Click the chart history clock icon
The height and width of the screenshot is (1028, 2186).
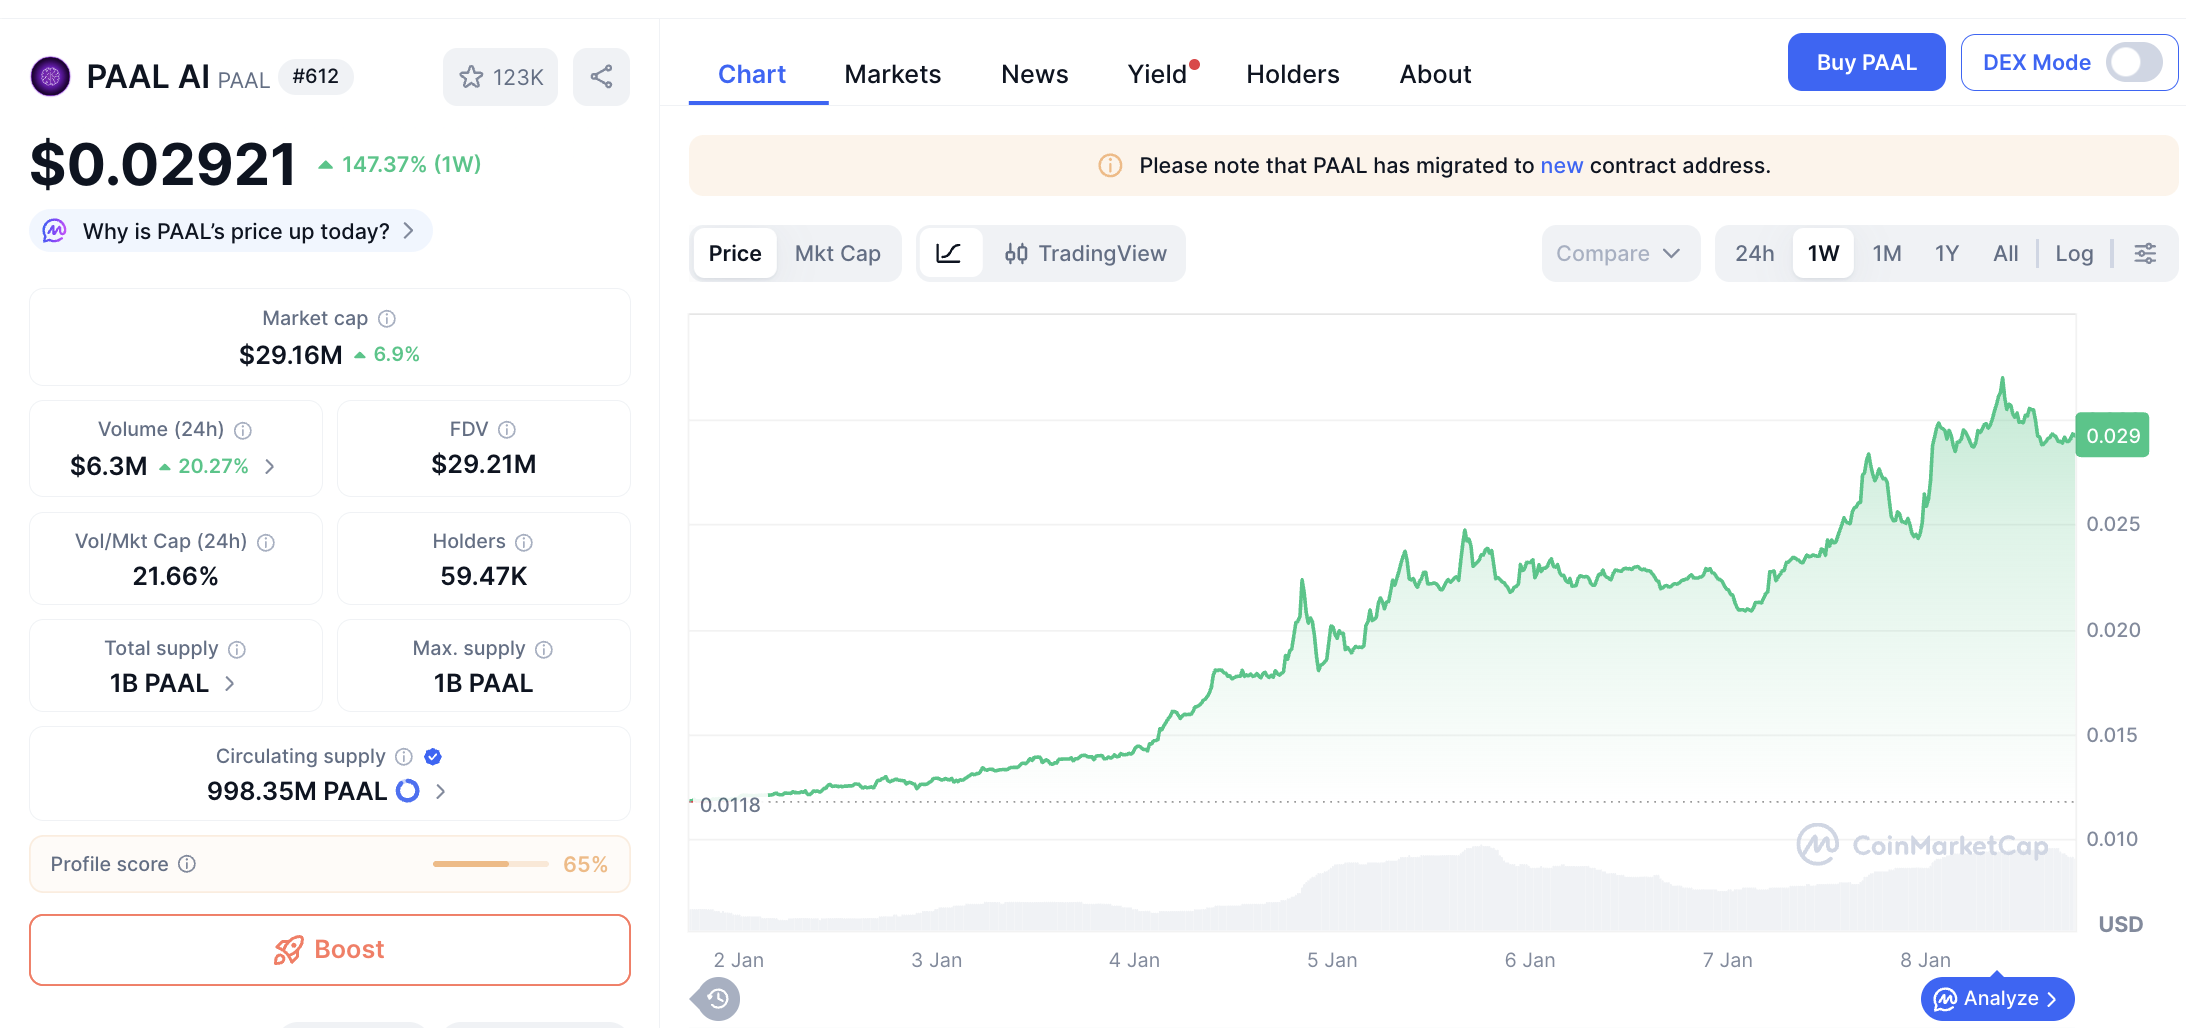click(x=717, y=998)
